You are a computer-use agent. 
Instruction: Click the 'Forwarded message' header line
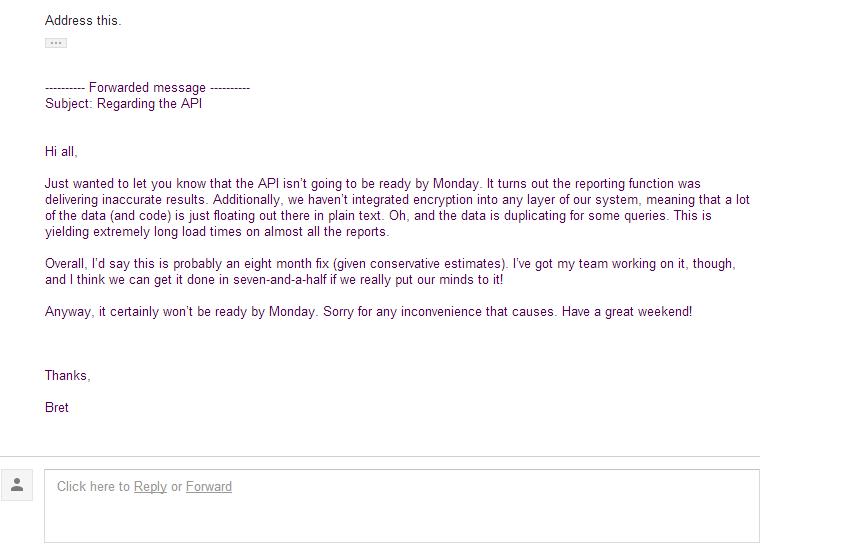147,87
